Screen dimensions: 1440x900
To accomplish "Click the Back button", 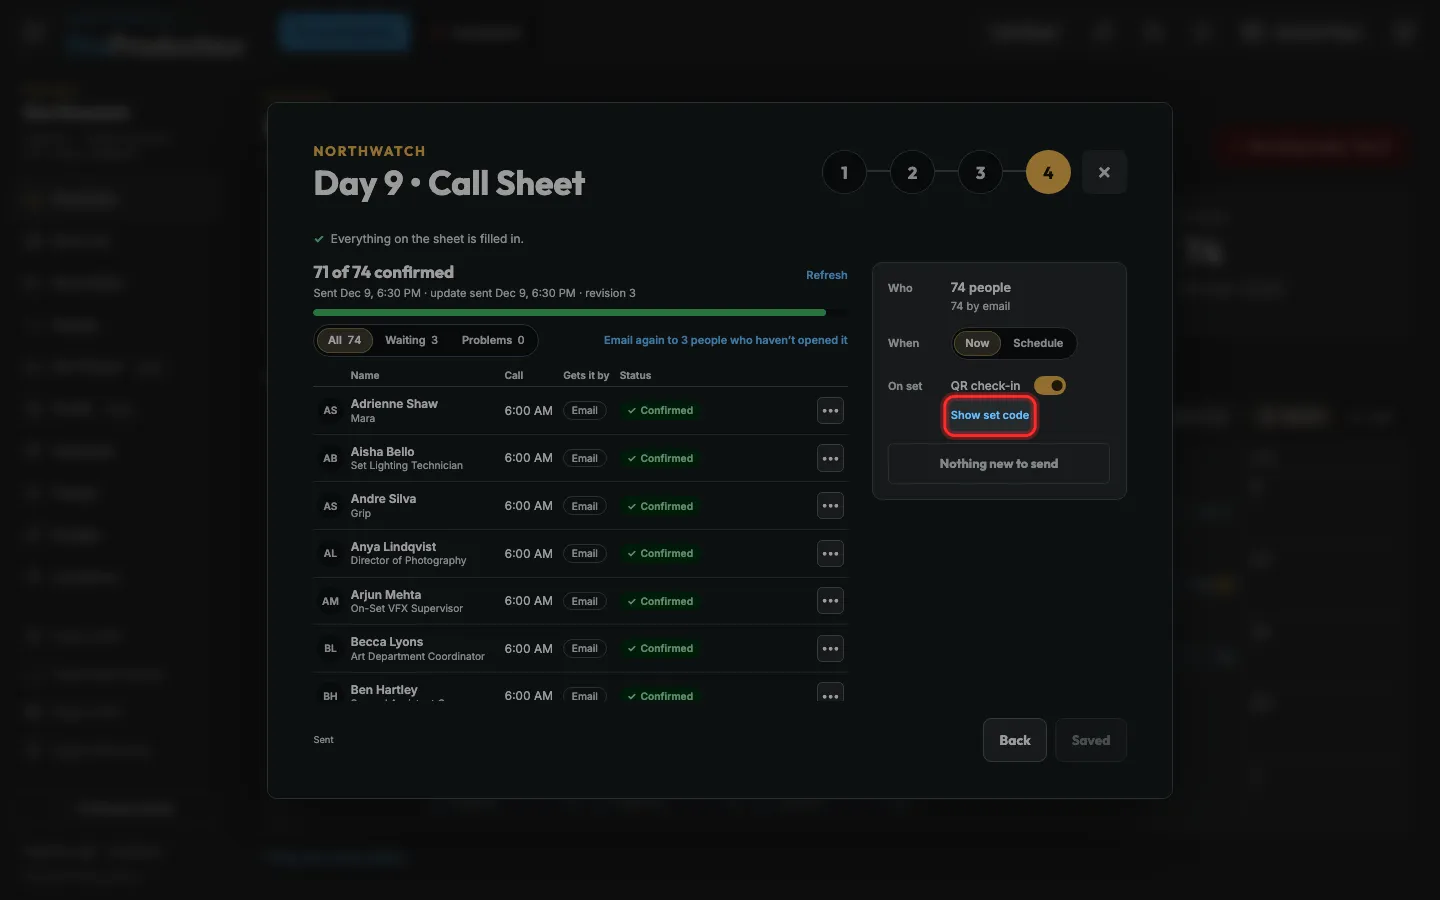I will pos(1014,741).
